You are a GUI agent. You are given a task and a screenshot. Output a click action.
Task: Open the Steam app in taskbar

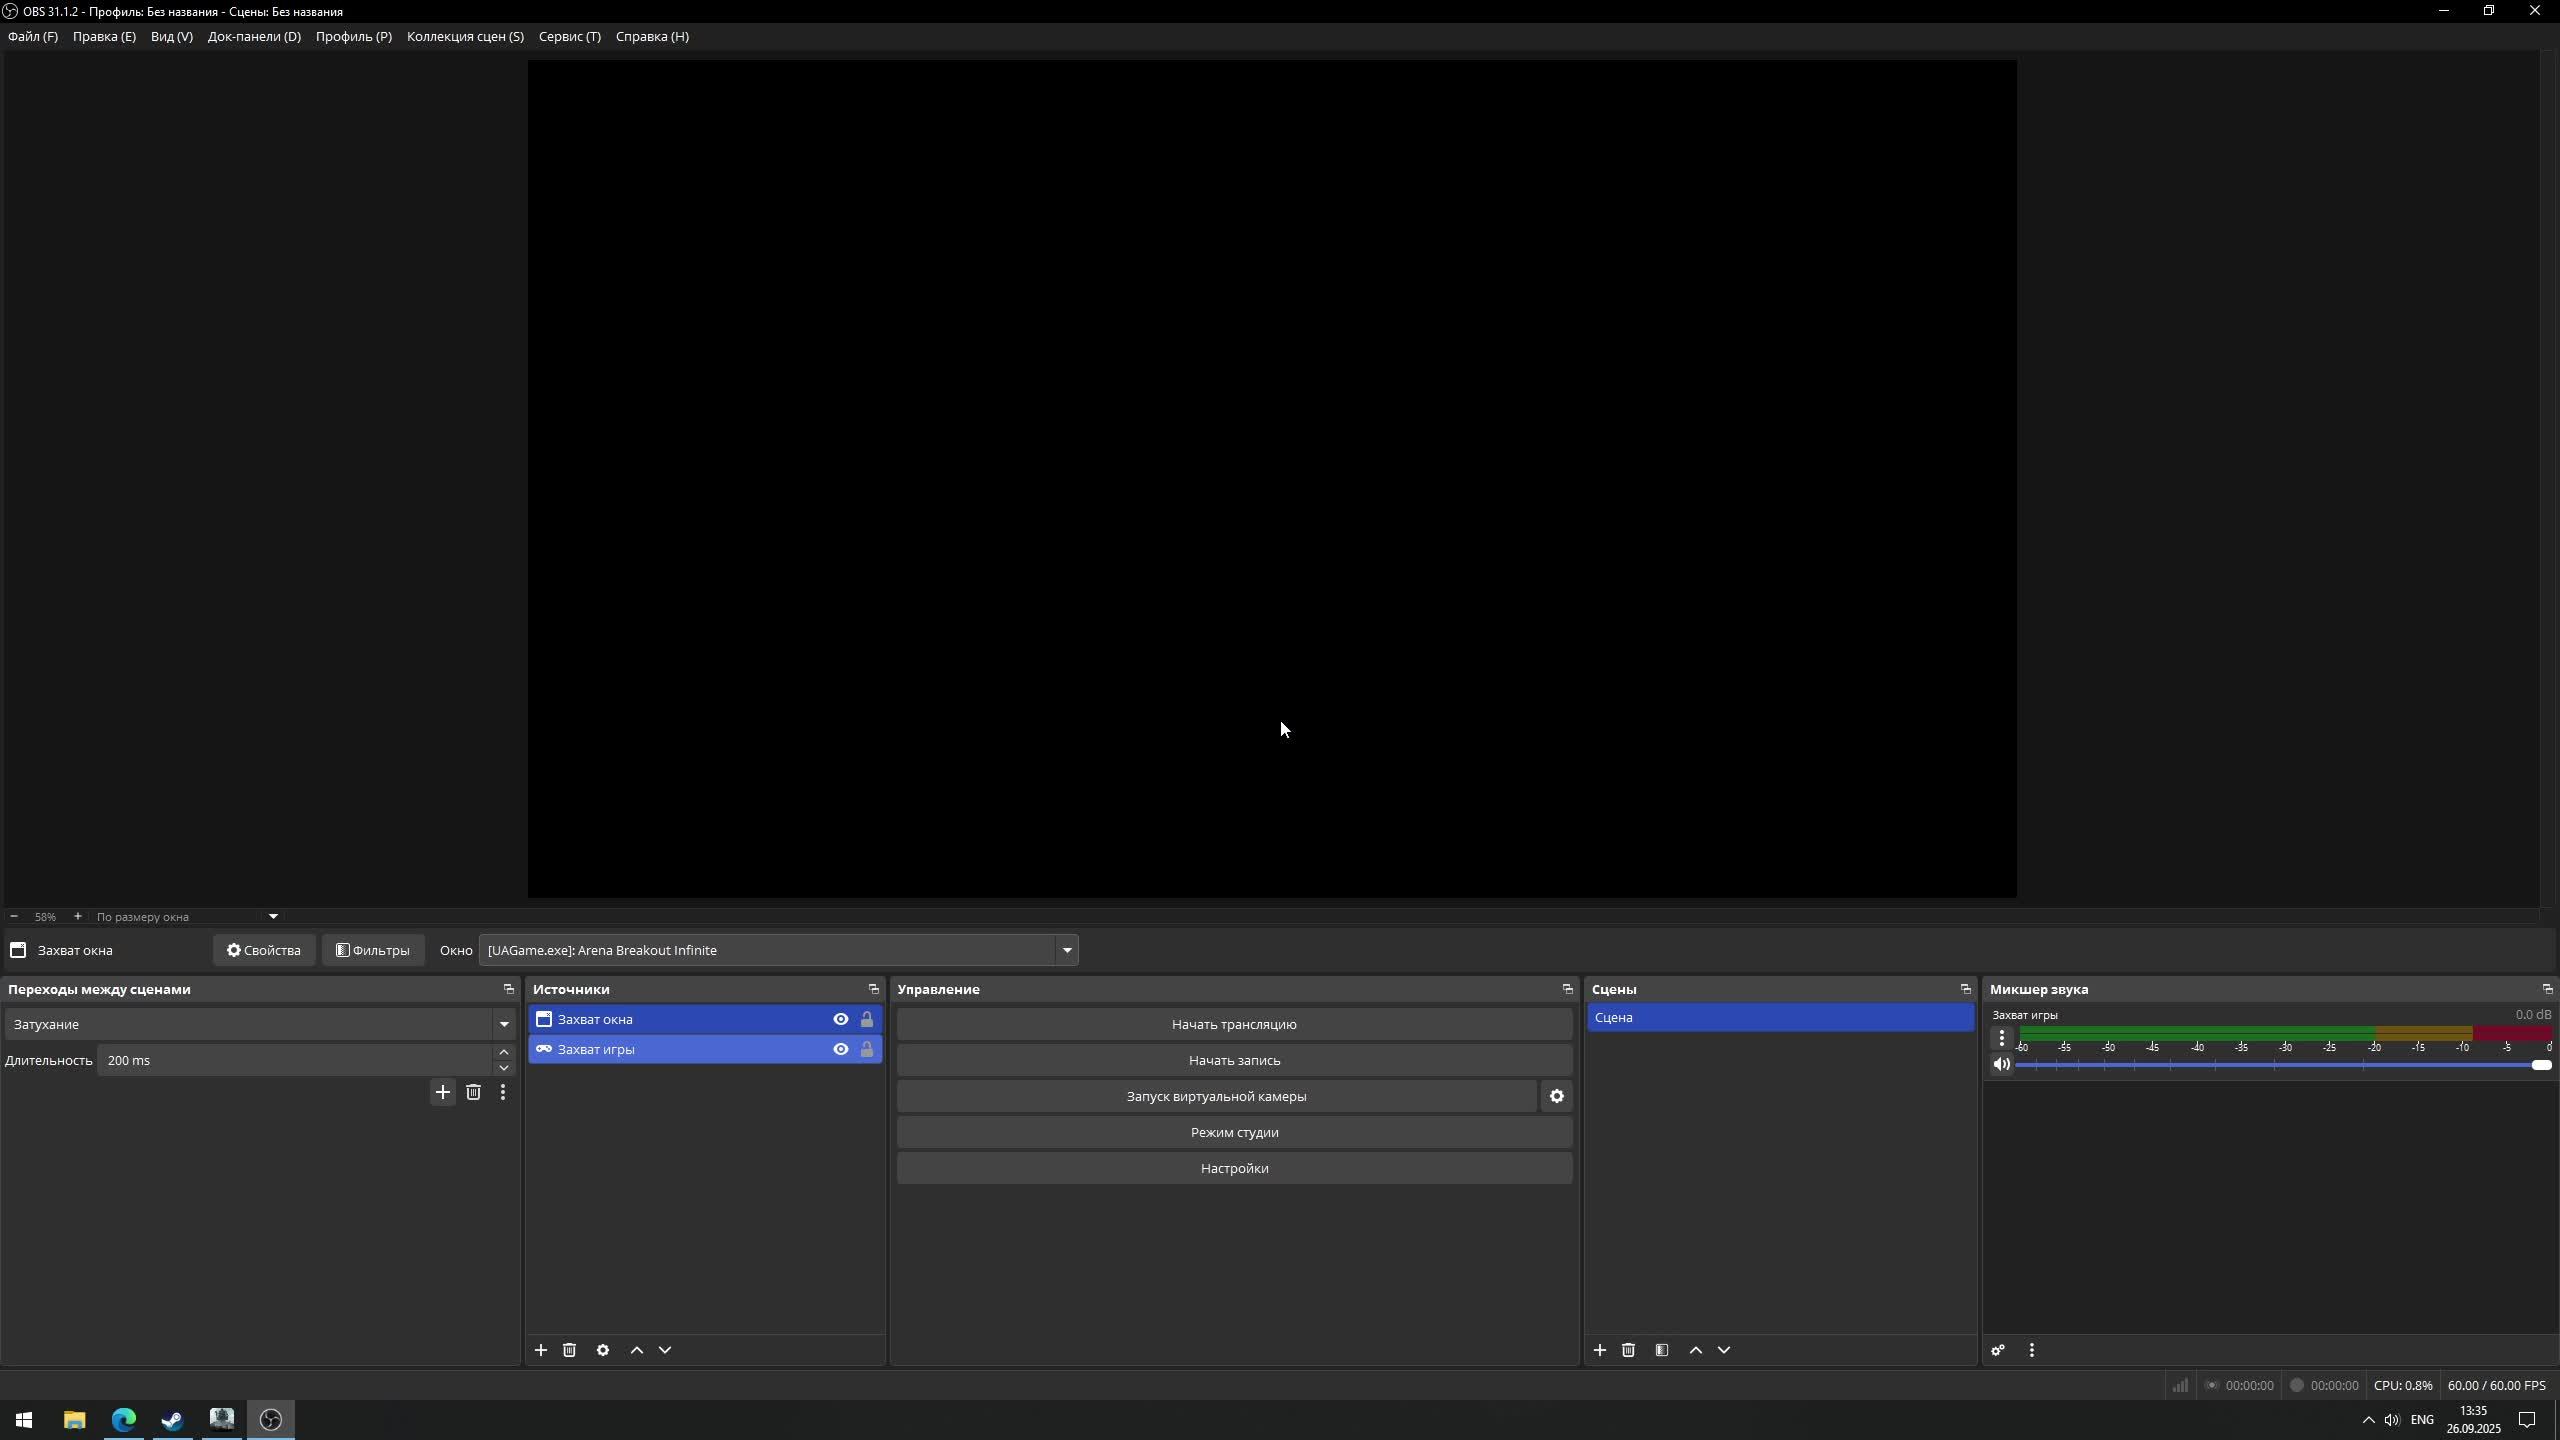point(172,1420)
